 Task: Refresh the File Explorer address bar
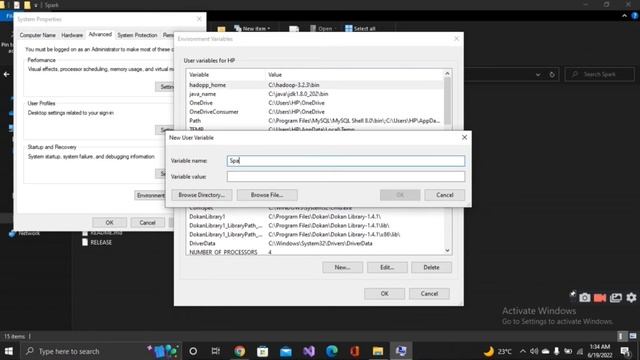[x=552, y=75]
